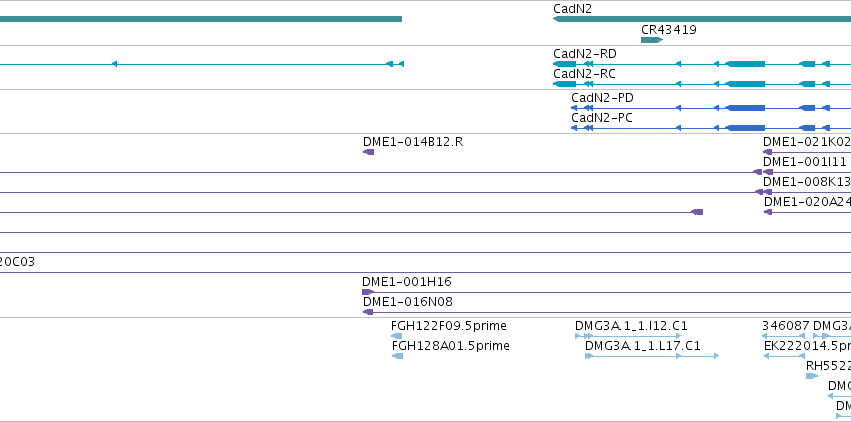Select the 346087 alignment line

coord(784,336)
